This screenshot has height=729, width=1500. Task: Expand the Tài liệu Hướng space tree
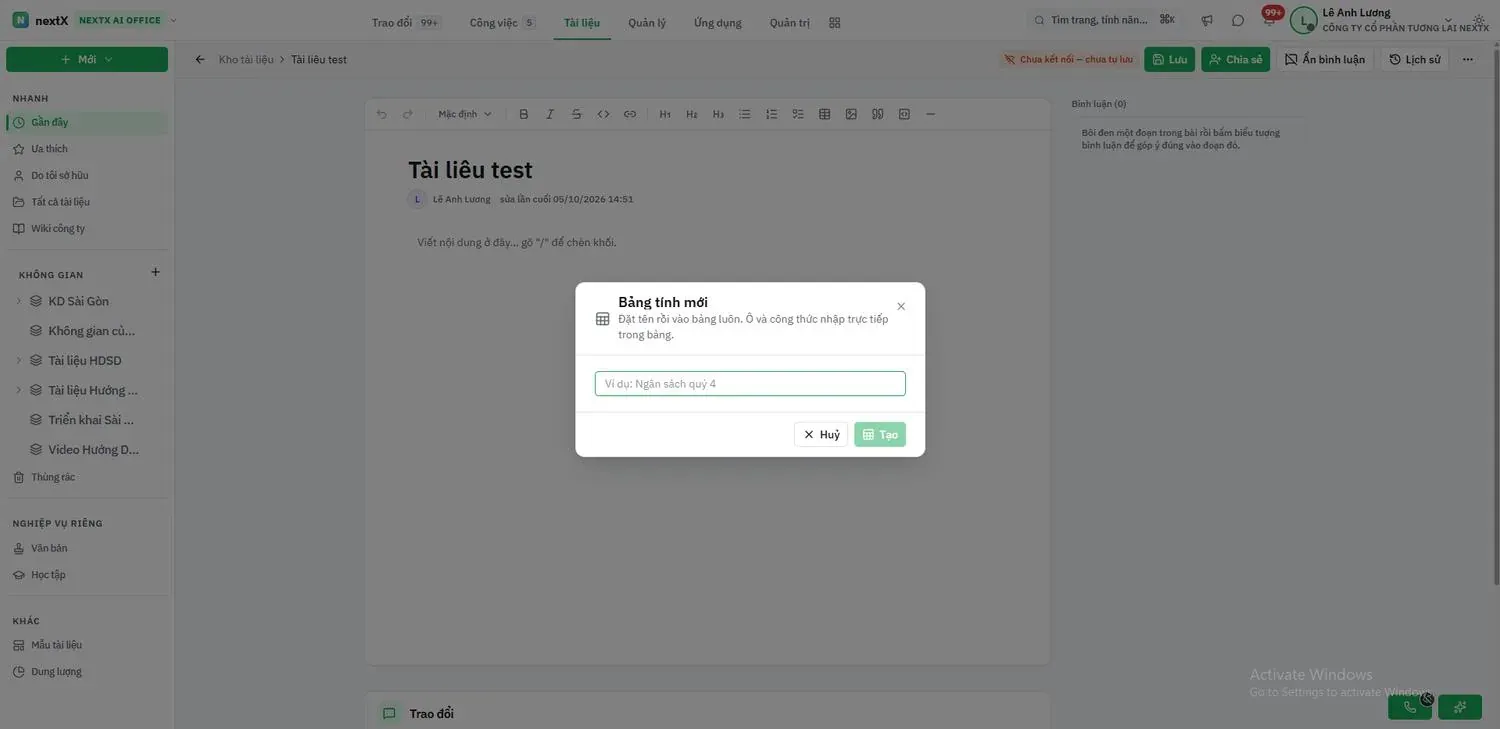pos(19,390)
